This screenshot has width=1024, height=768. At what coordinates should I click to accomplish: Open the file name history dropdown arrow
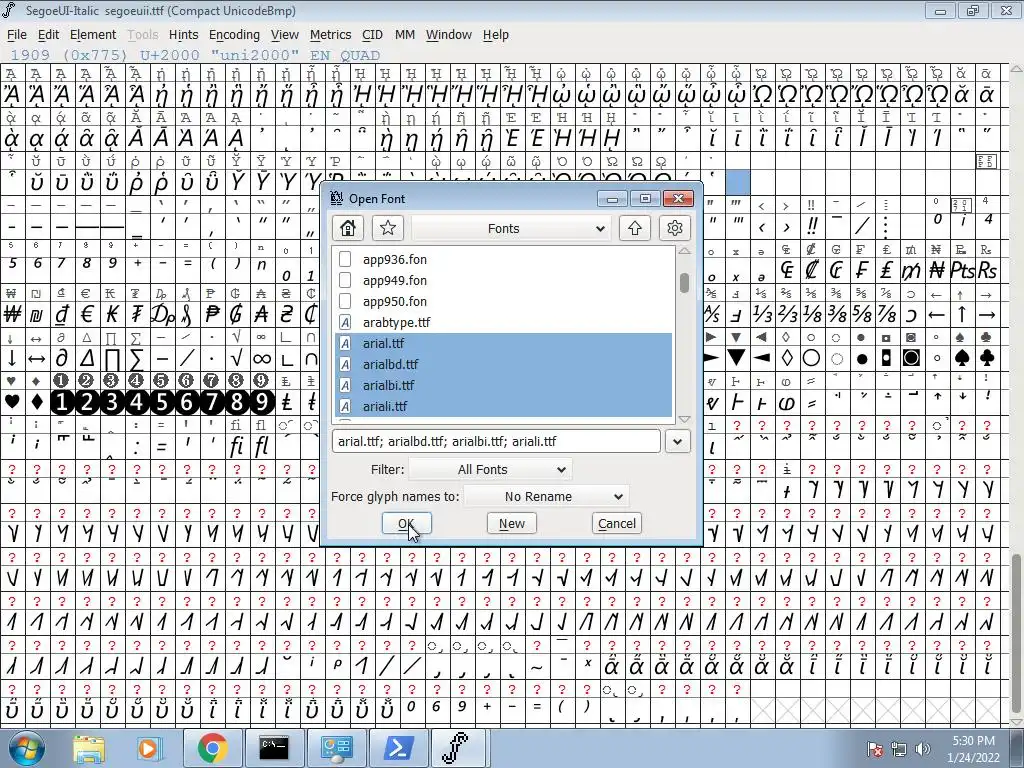[x=677, y=441]
